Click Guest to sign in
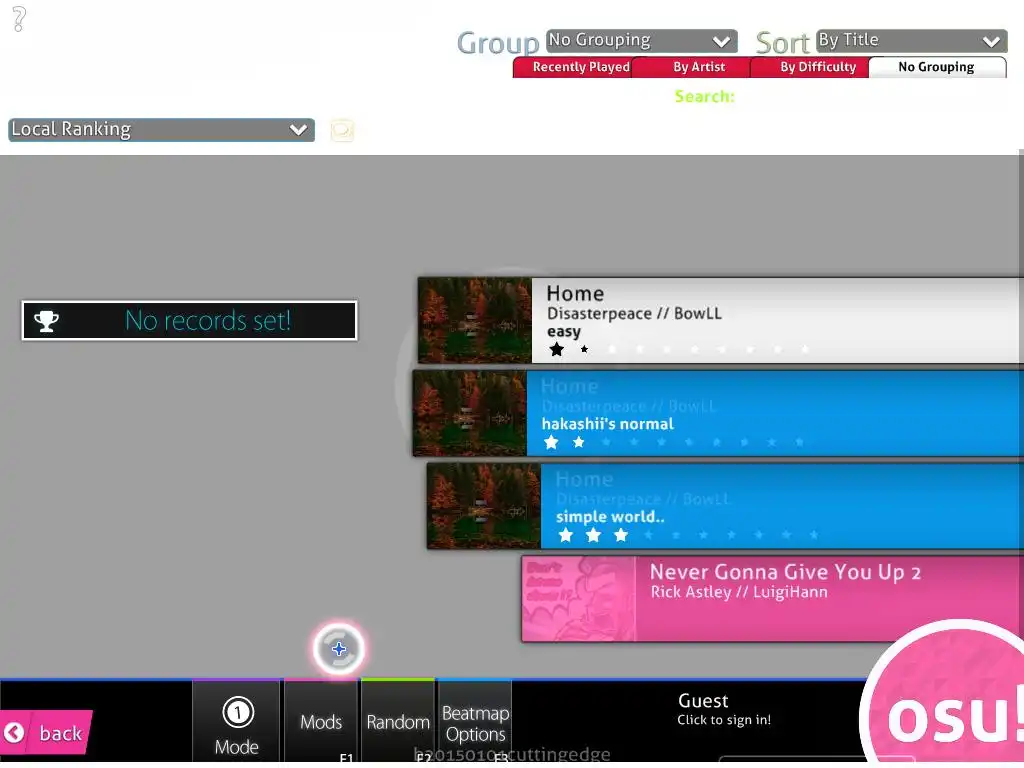1024x768 pixels. pyautogui.click(x=724, y=709)
